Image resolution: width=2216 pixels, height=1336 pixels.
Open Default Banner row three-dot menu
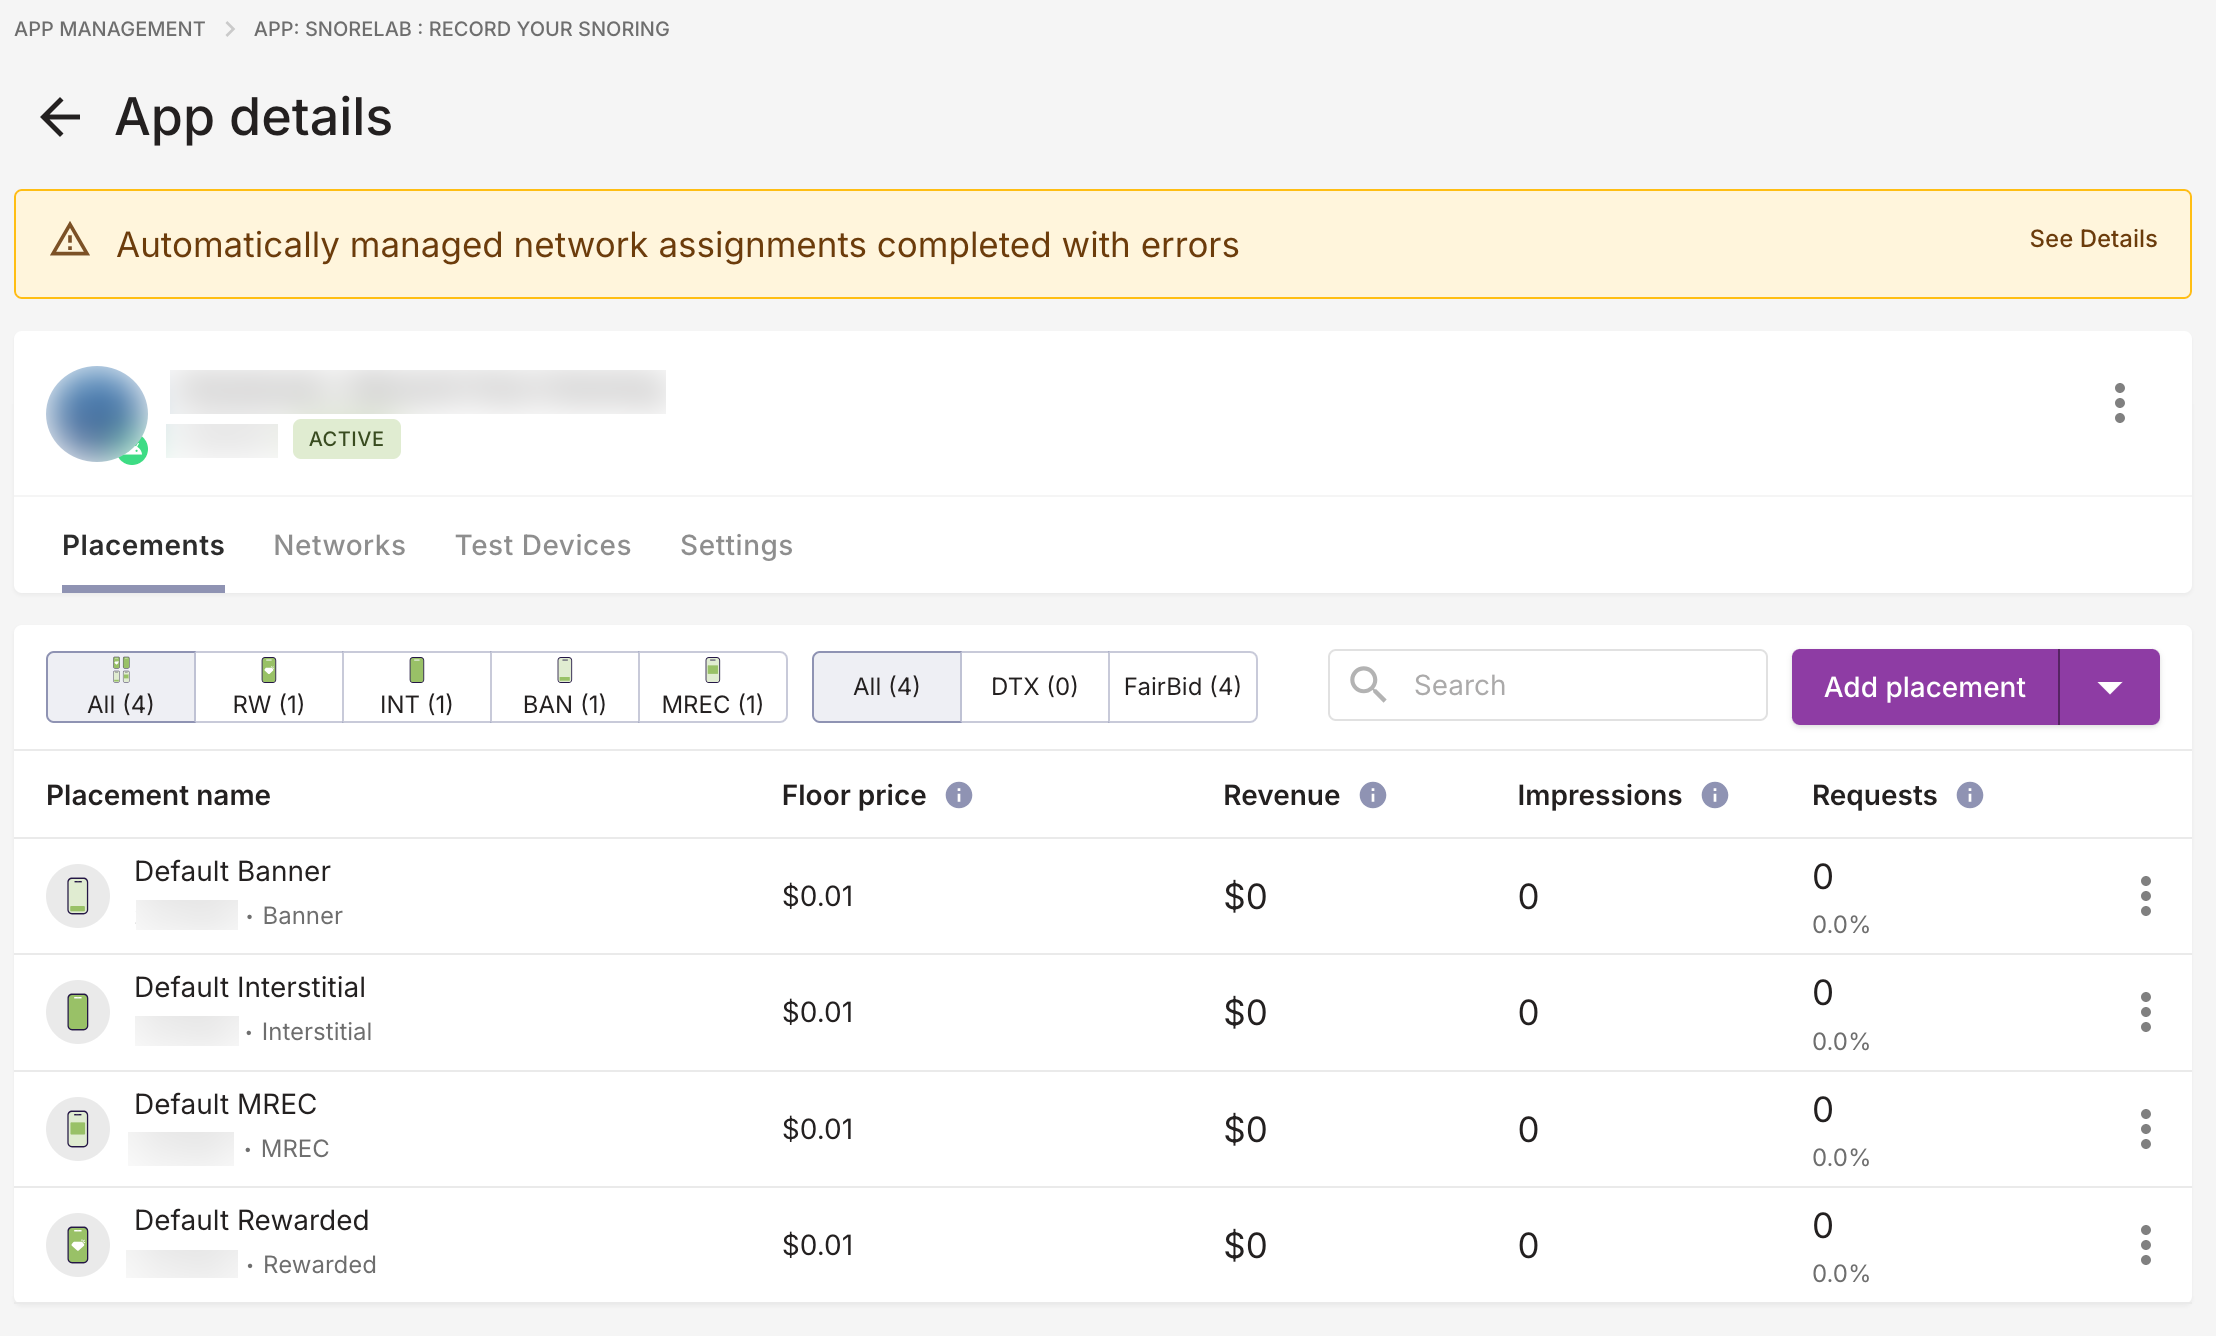click(x=2145, y=896)
